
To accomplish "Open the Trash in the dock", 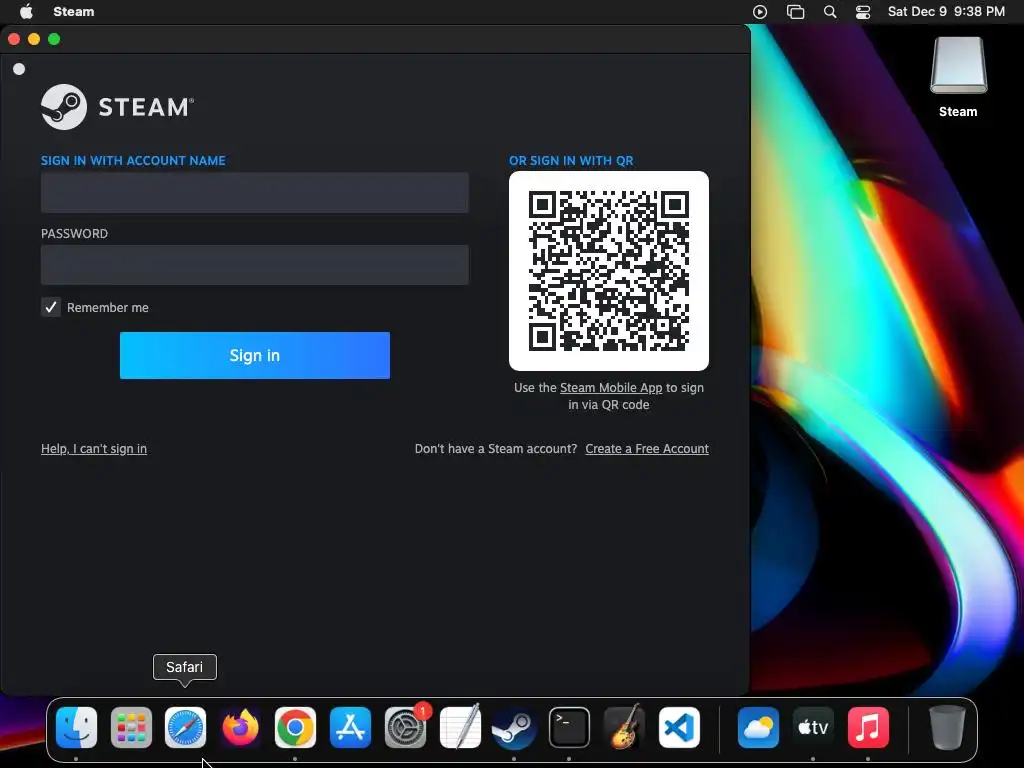I will pos(947,728).
